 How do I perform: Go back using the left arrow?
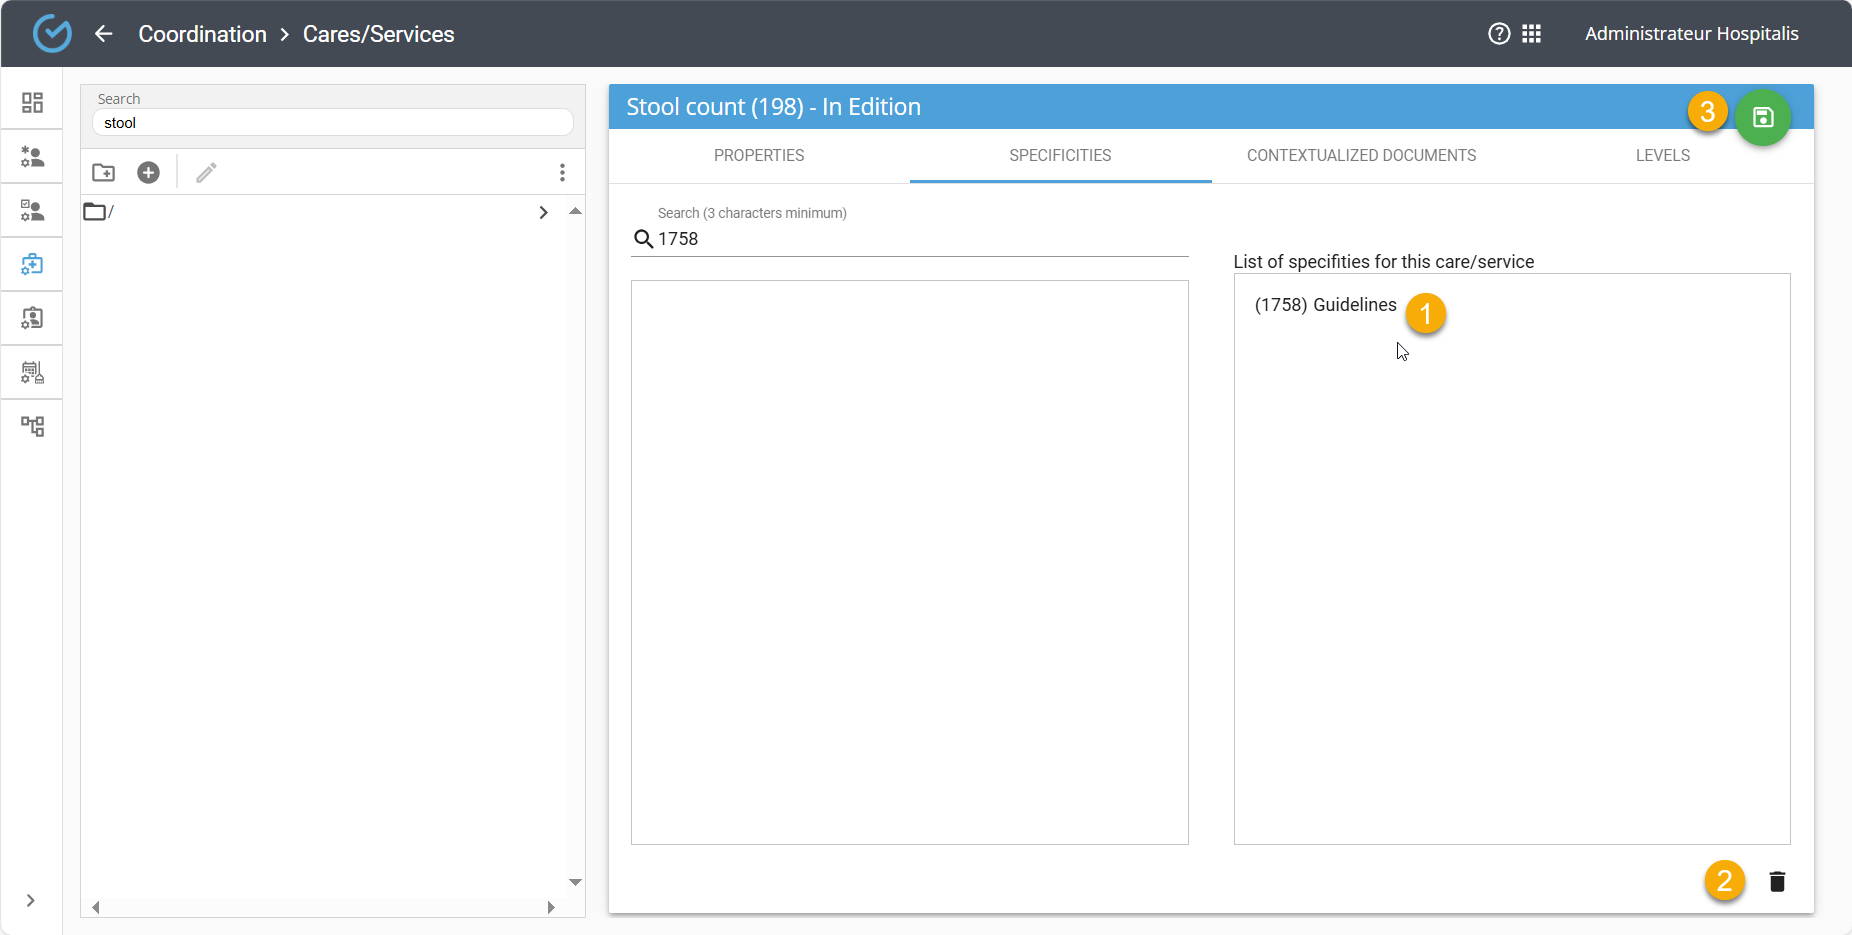[103, 34]
